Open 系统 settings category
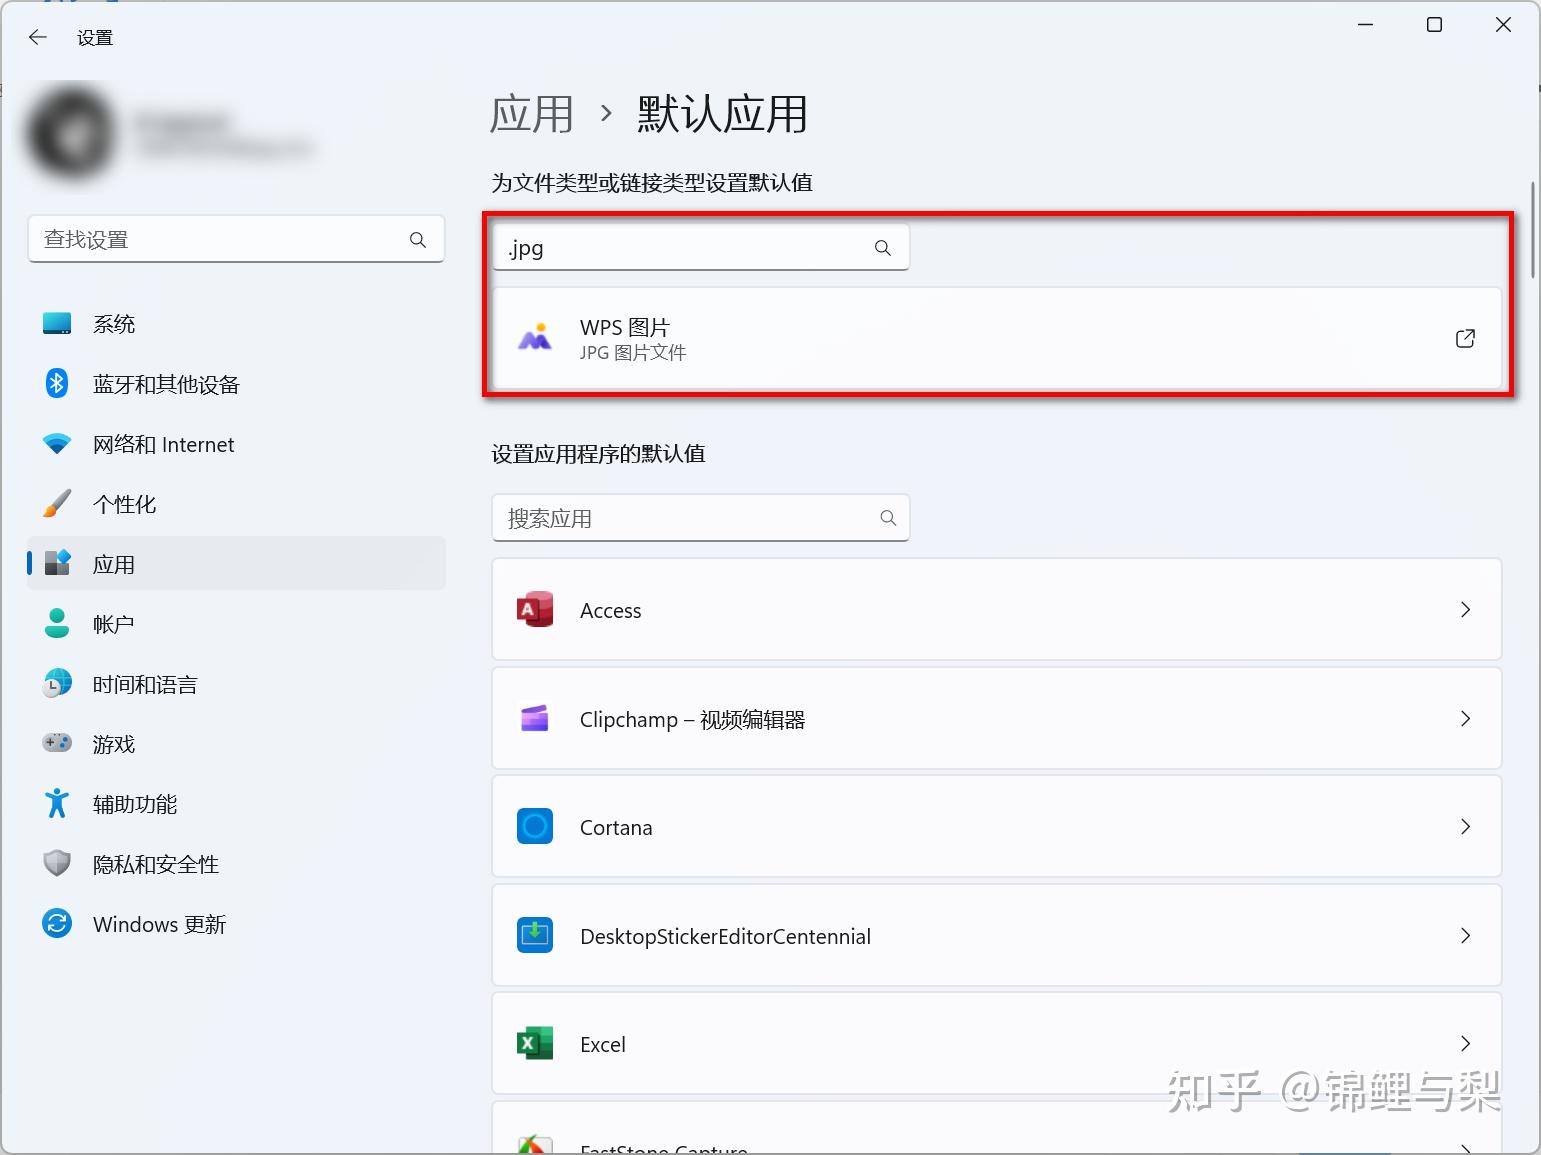 [x=236, y=324]
